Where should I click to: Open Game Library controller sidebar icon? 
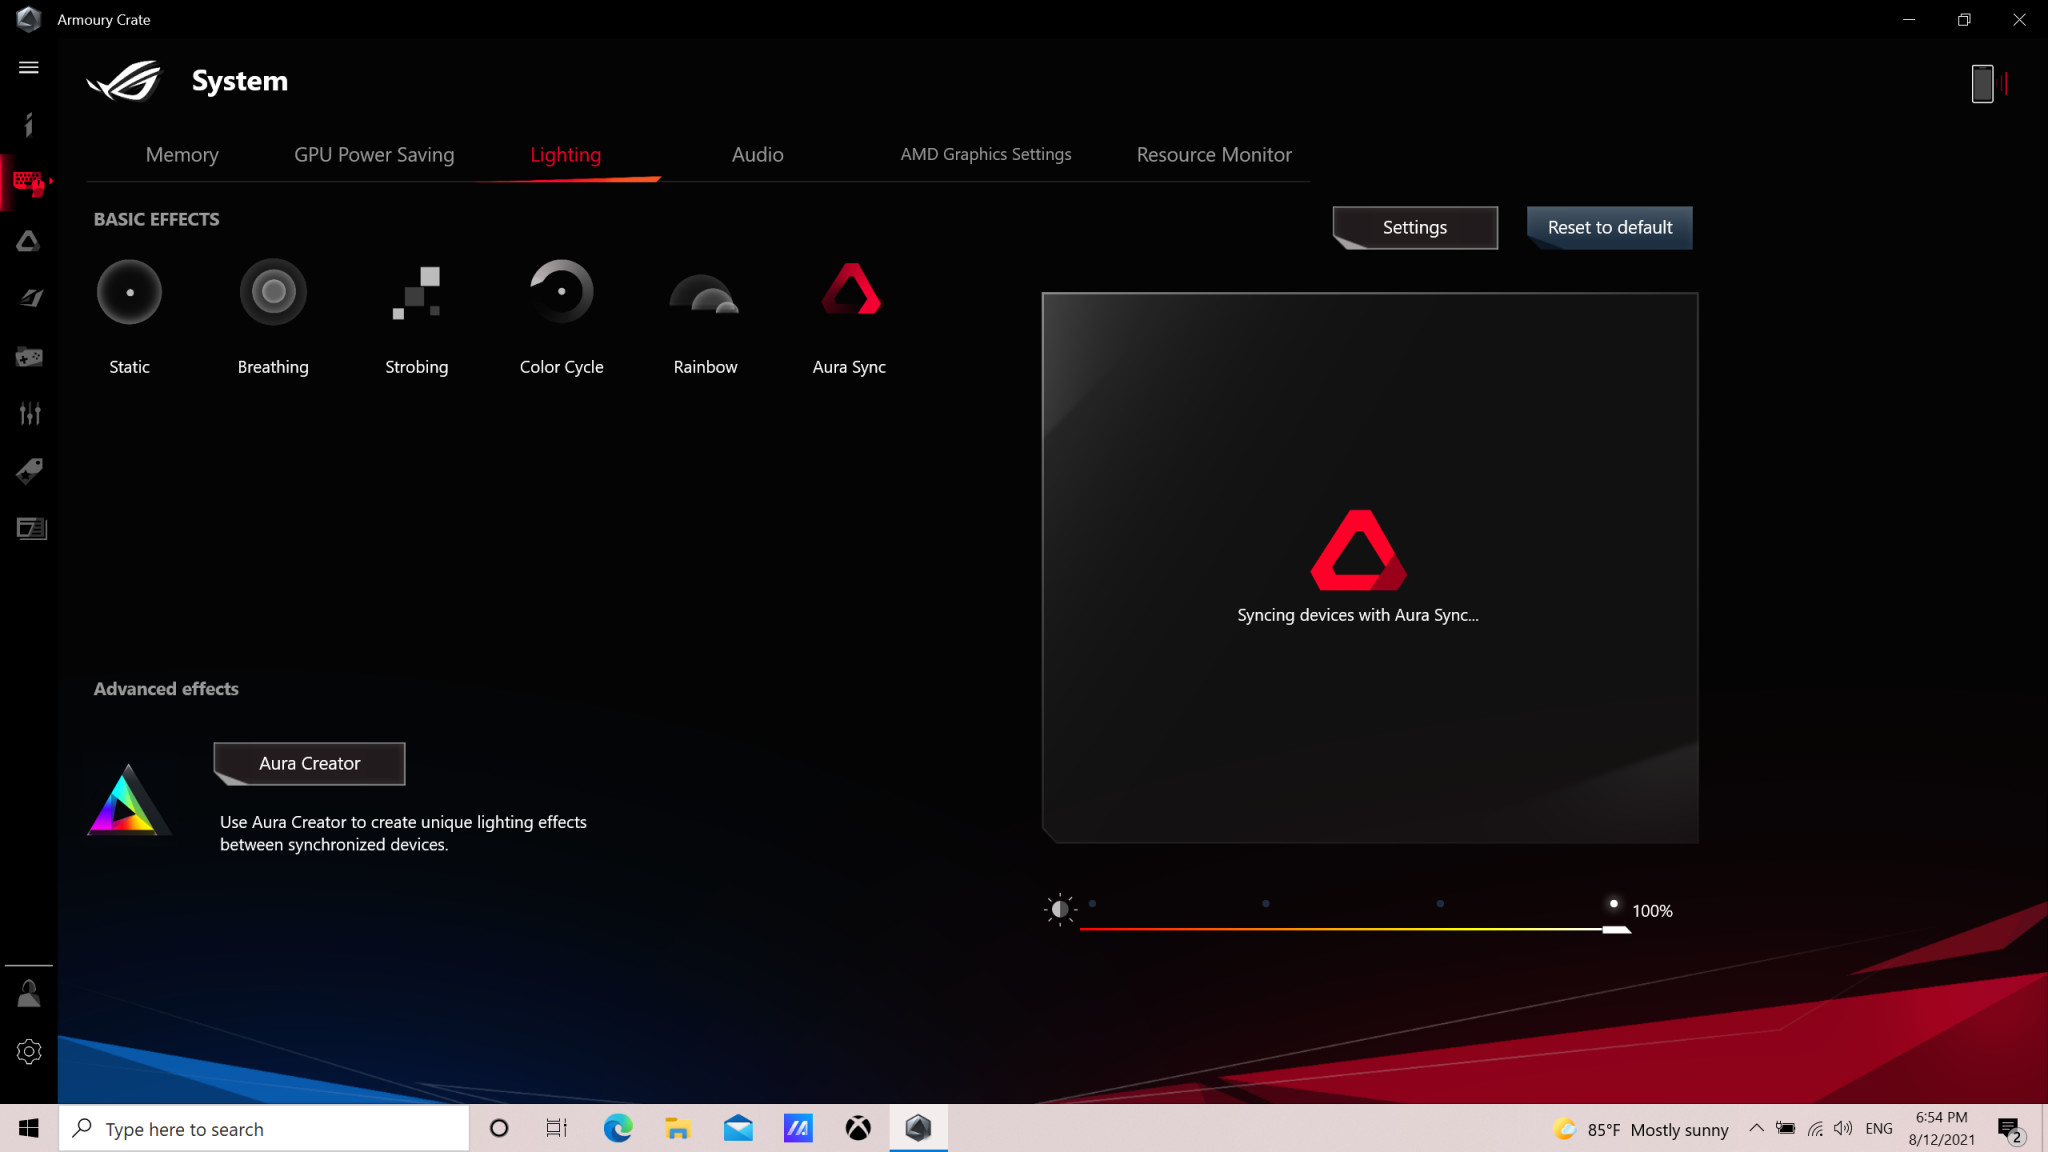click(x=29, y=356)
